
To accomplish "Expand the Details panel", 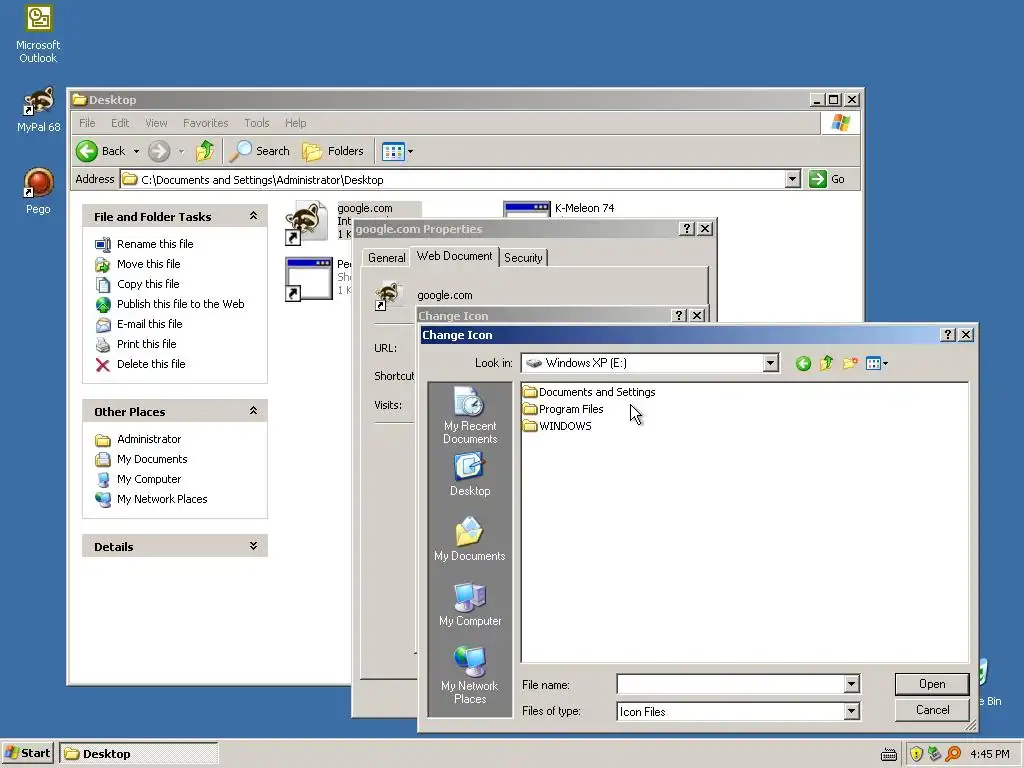I will point(253,546).
